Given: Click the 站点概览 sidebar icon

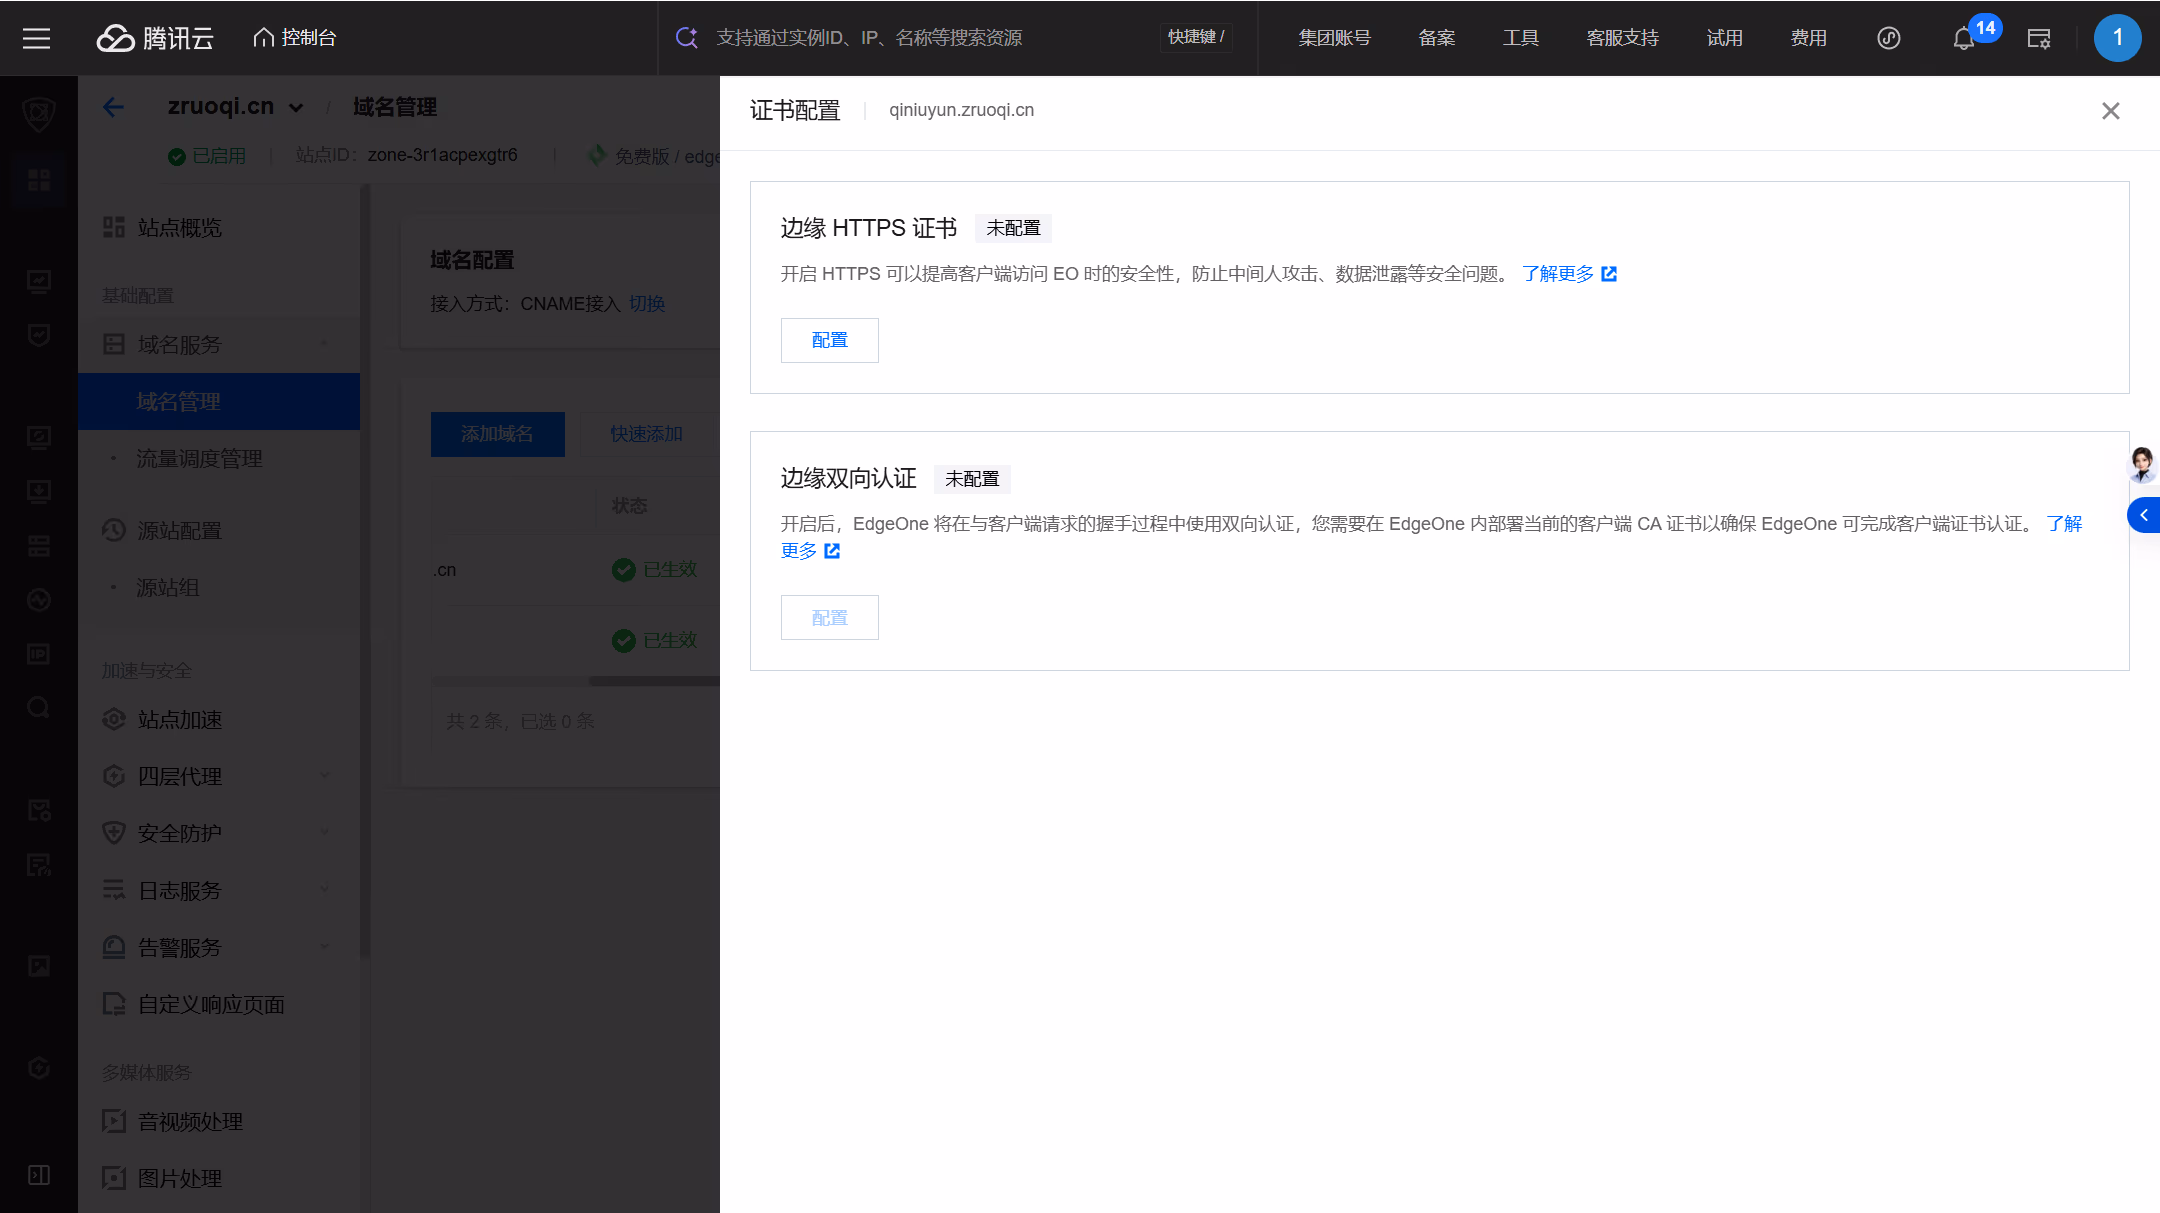Looking at the screenshot, I should 114,228.
